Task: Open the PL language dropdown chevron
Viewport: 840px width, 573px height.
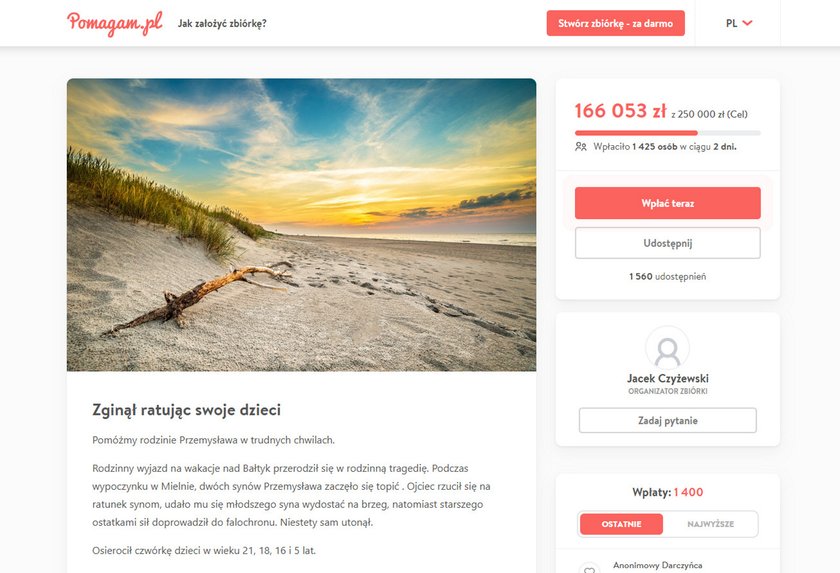Action: tap(747, 23)
